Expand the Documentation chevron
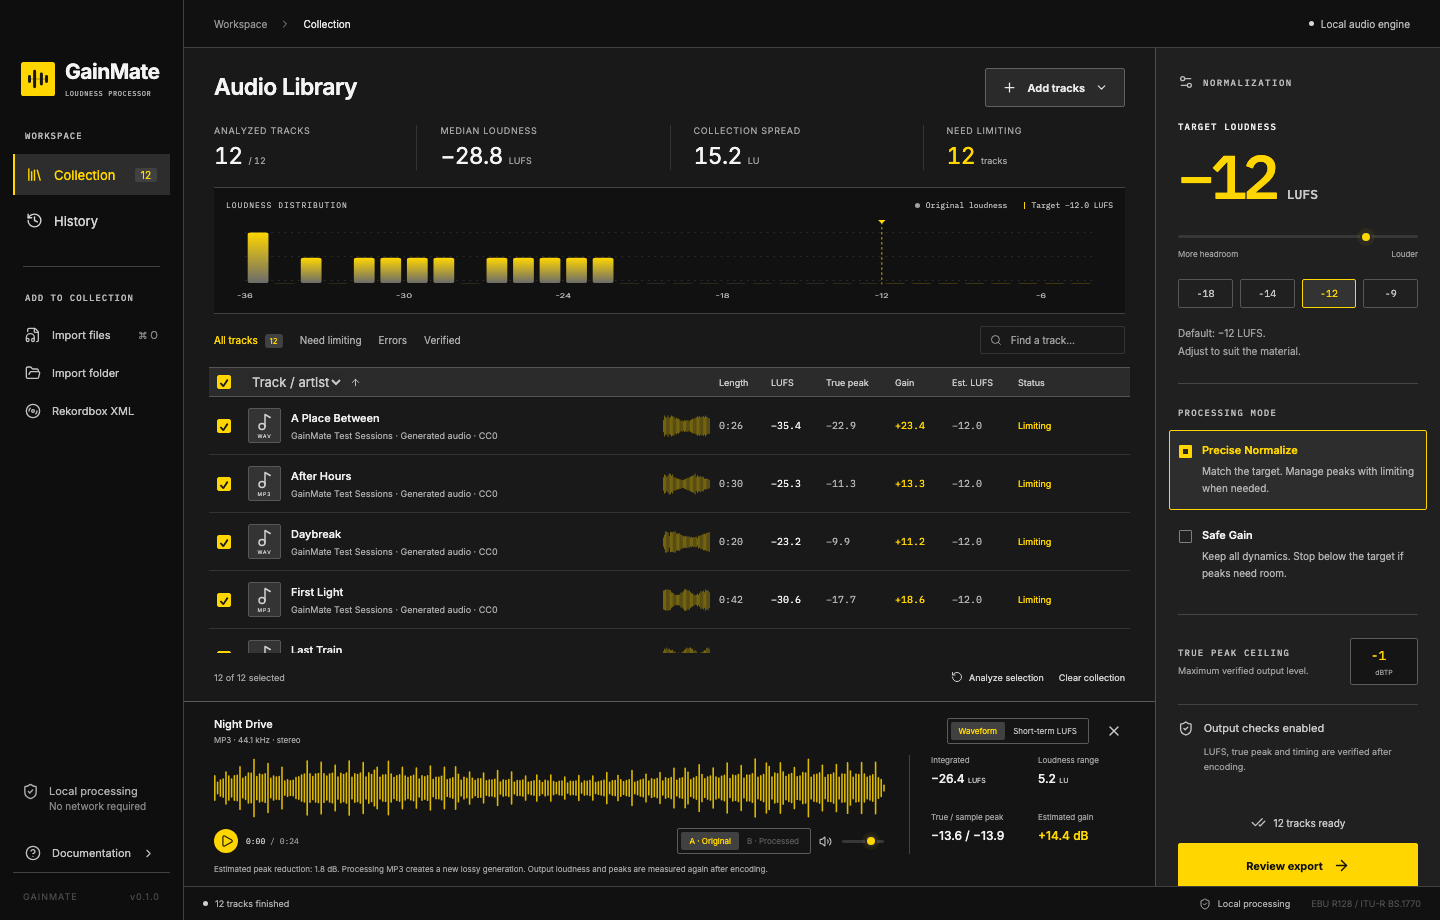 tap(149, 853)
